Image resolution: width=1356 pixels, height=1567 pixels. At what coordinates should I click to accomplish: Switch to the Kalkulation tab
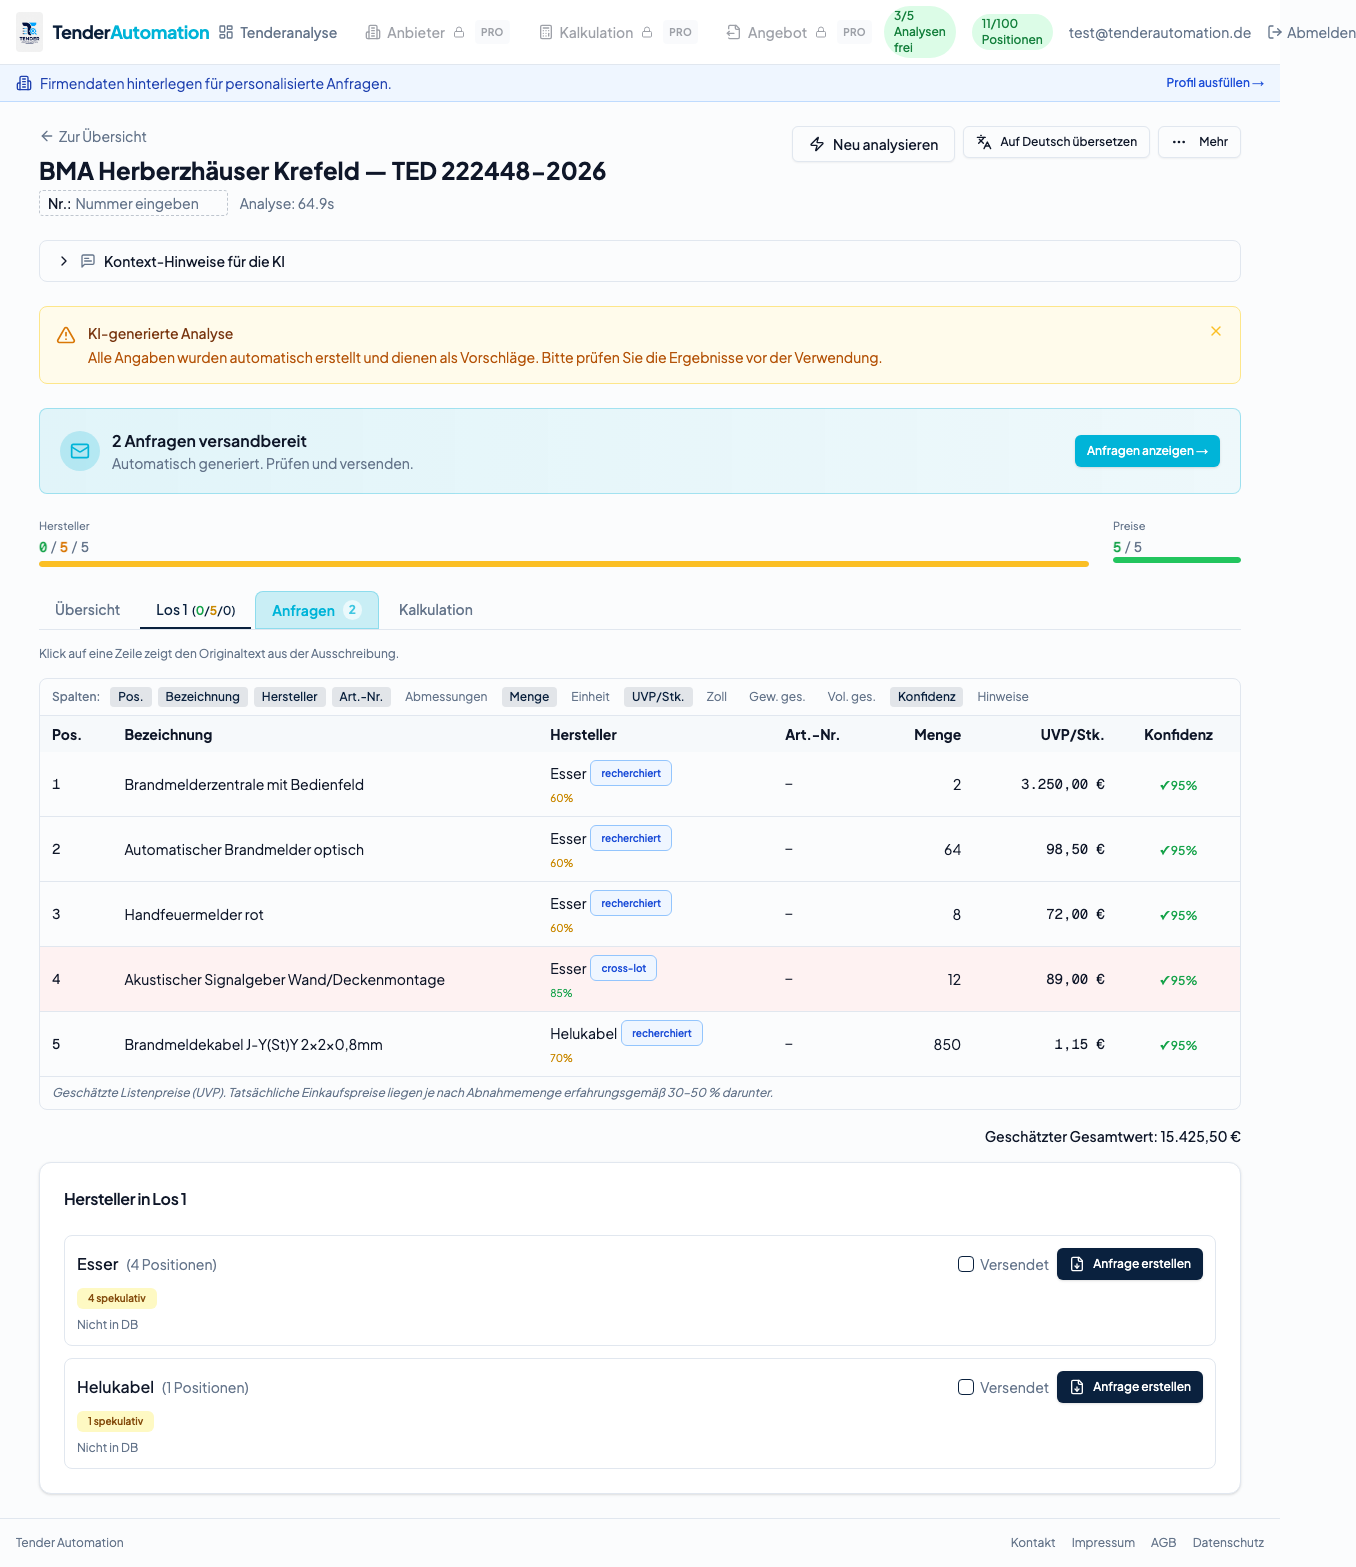pyautogui.click(x=435, y=610)
